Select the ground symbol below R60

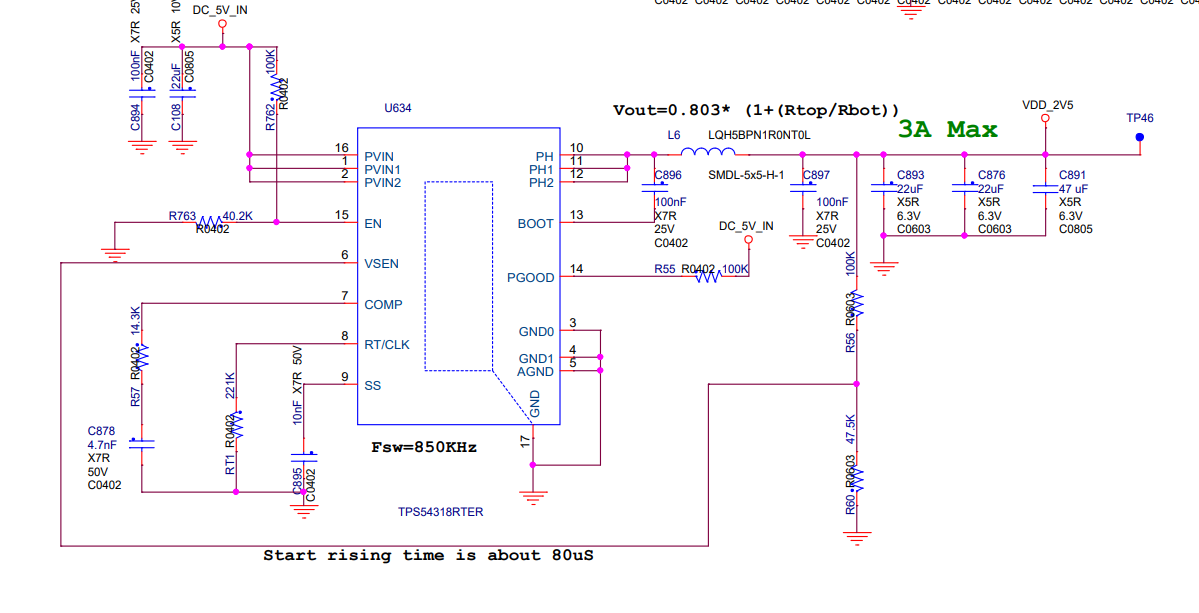point(856,537)
